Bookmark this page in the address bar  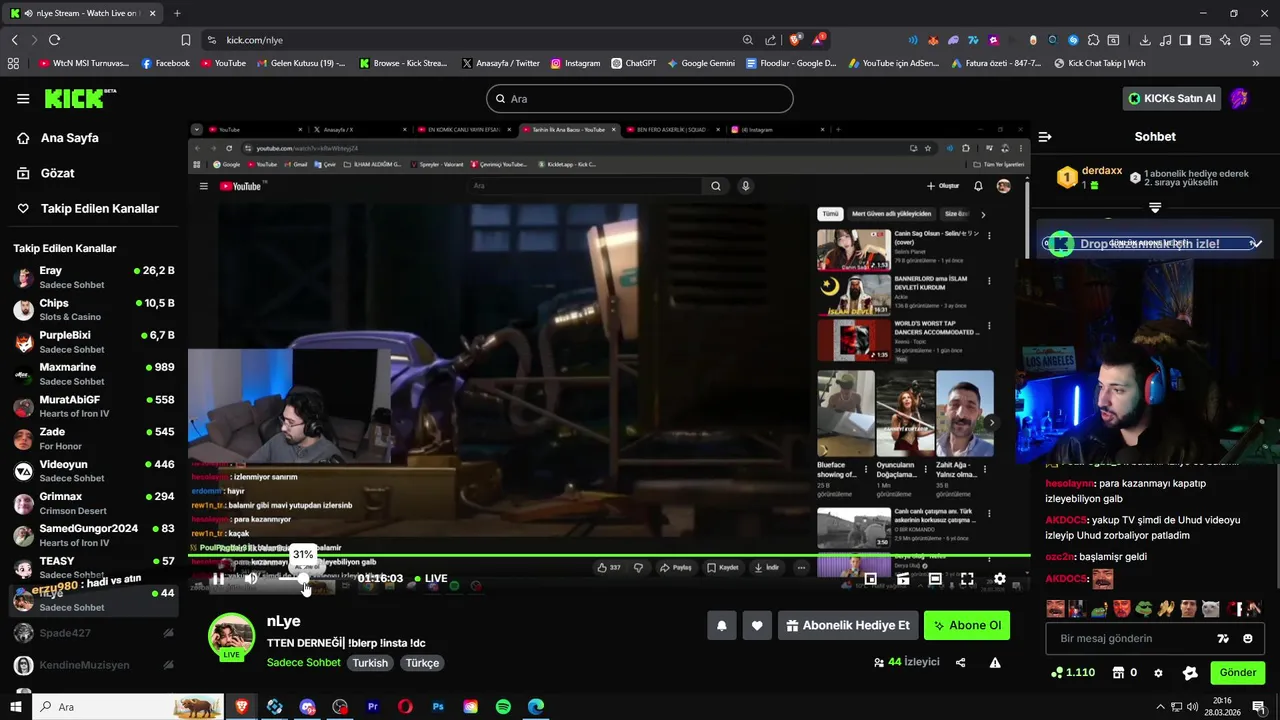pyautogui.click(x=186, y=40)
